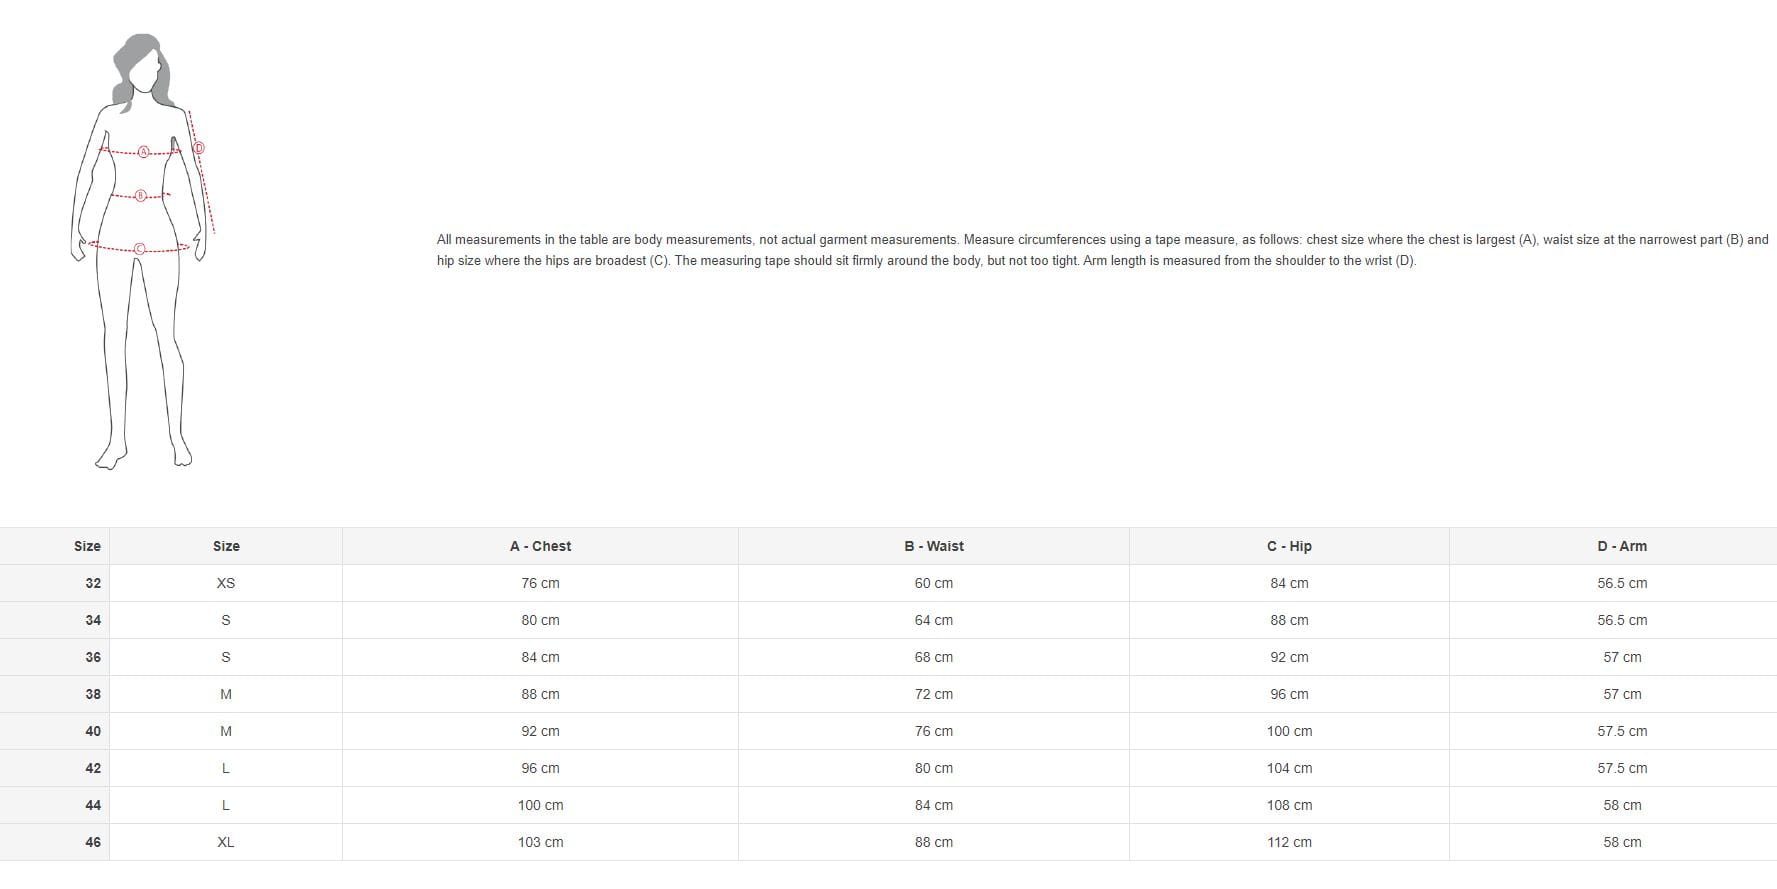Click size 40 in the first column

(x=93, y=731)
